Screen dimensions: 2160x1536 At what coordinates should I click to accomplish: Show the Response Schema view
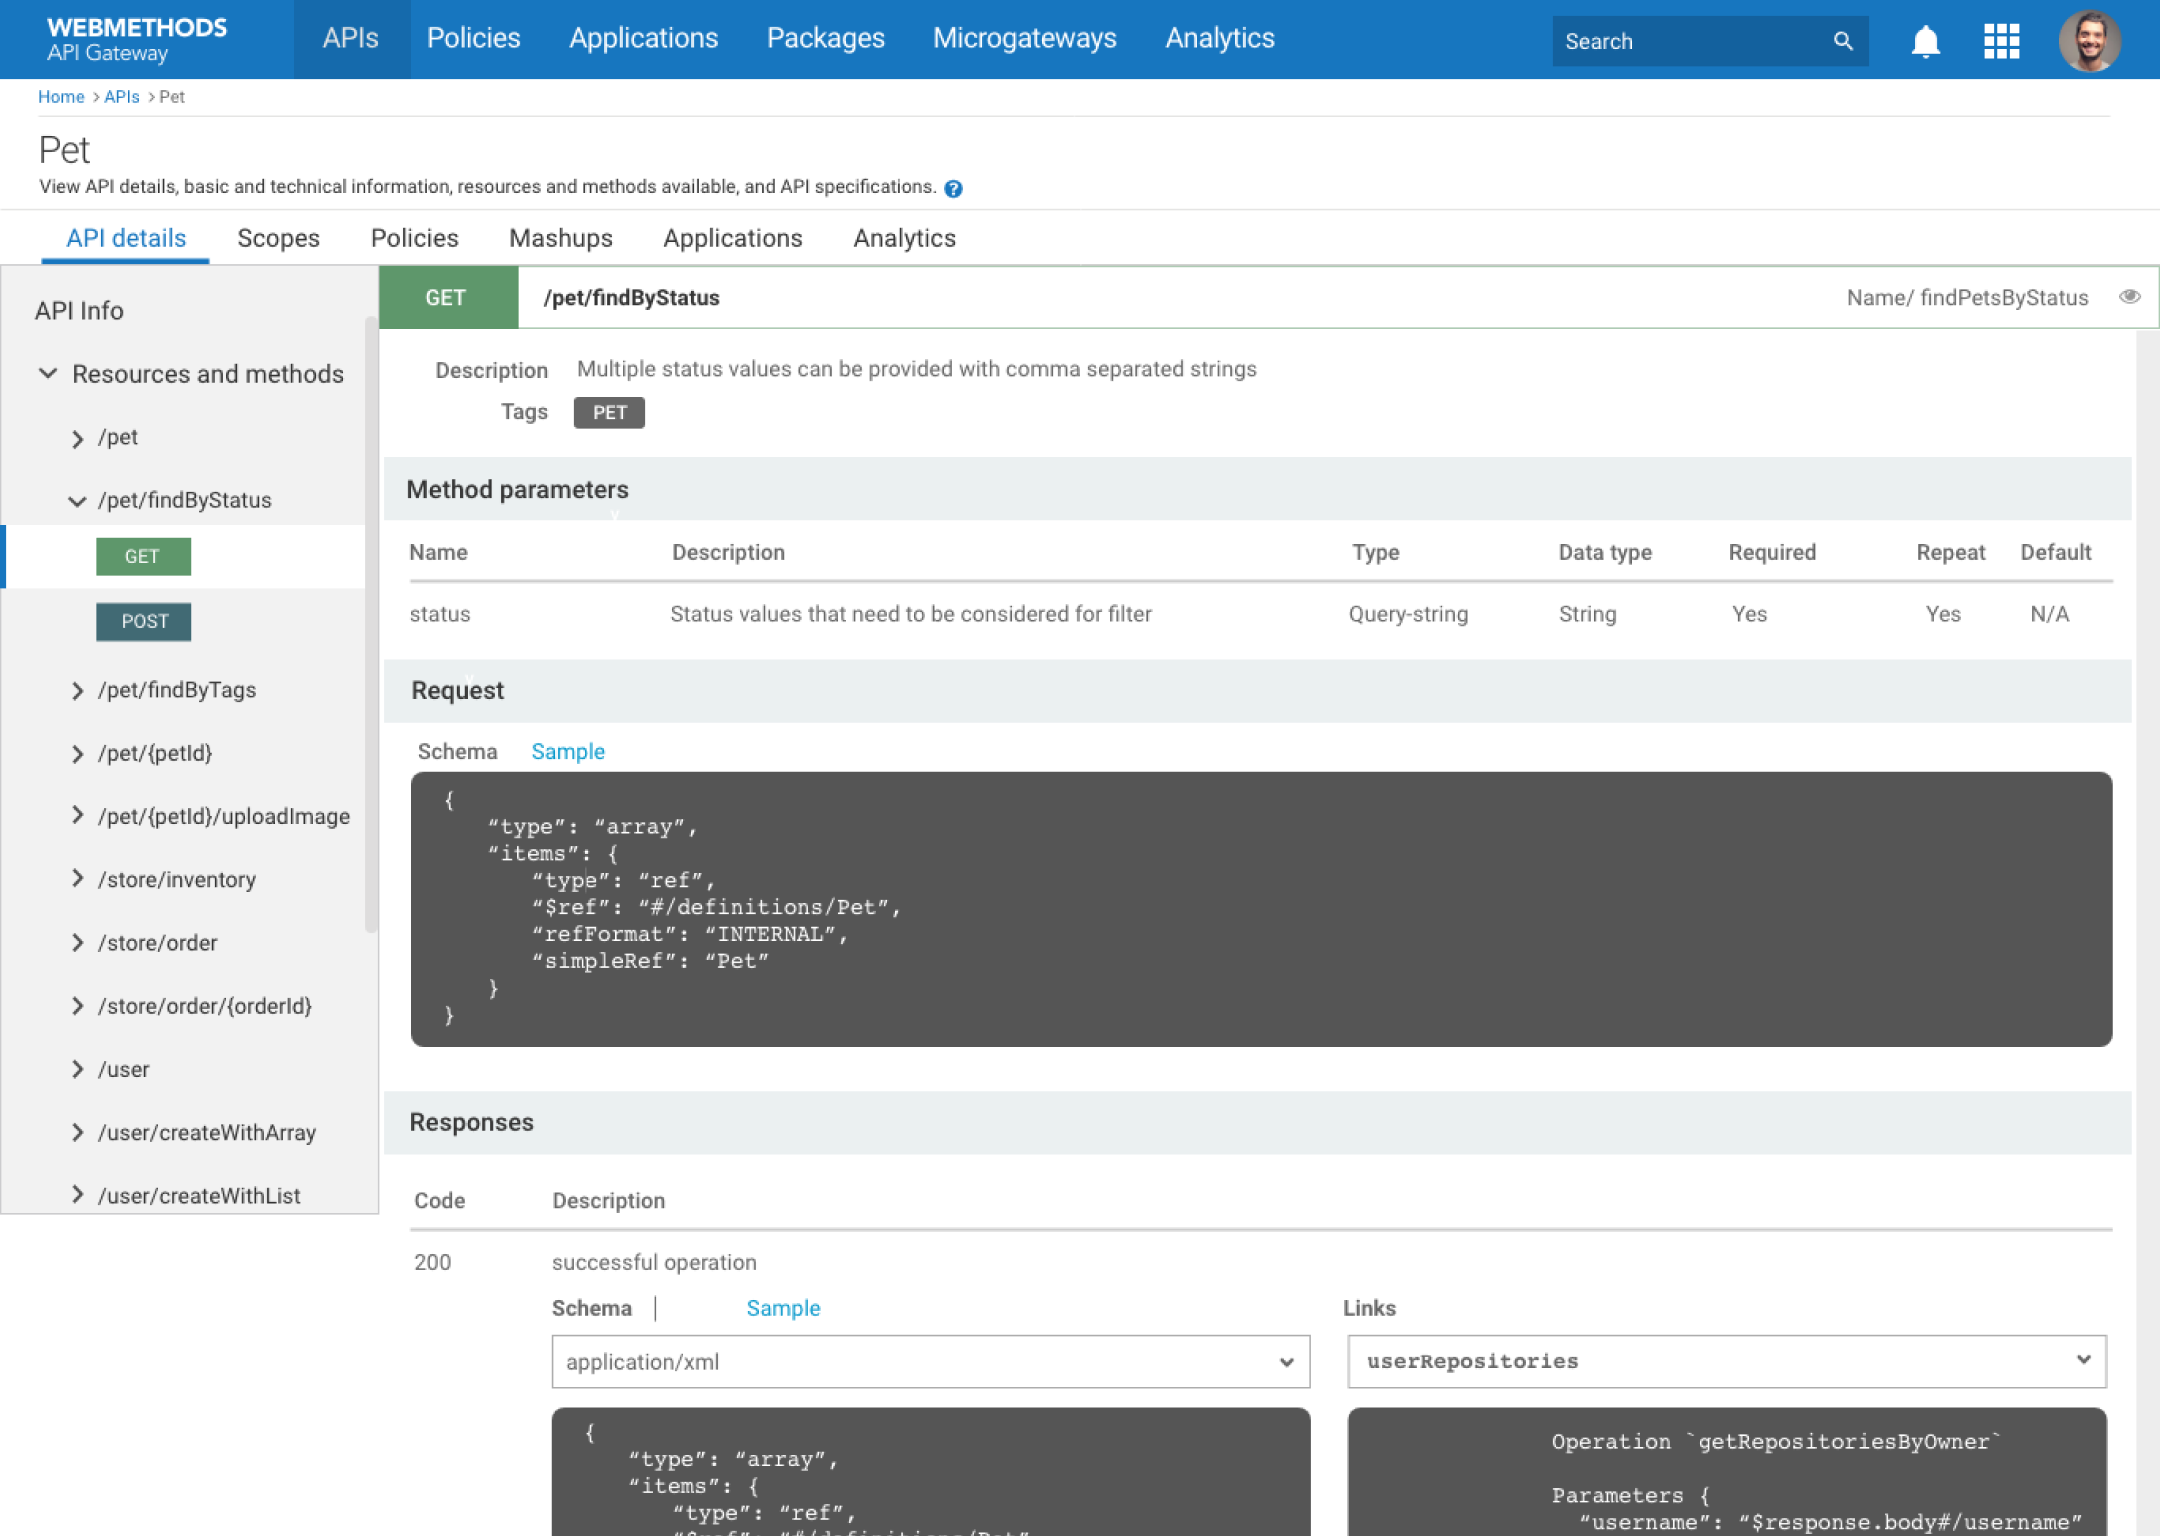coord(592,1308)
